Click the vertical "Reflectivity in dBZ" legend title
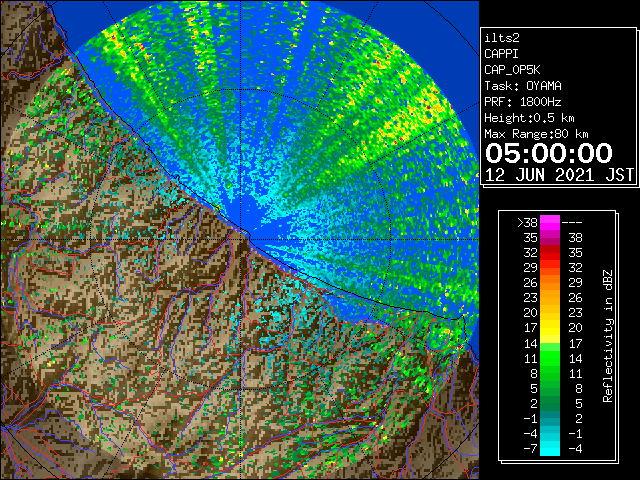The width and height of the screenshot is (640, 480). pos(608,336)
